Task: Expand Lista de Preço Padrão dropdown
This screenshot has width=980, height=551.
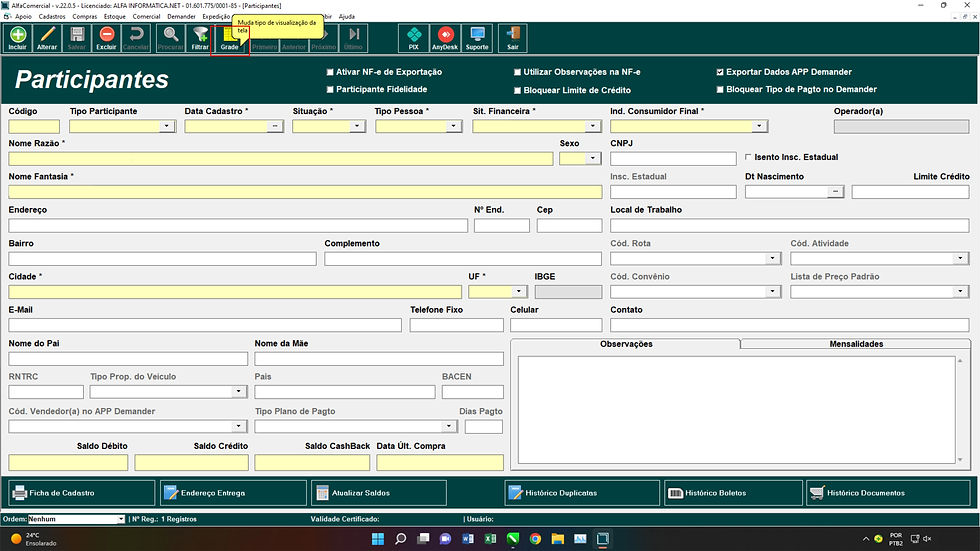Action: [x=961, y=292]
